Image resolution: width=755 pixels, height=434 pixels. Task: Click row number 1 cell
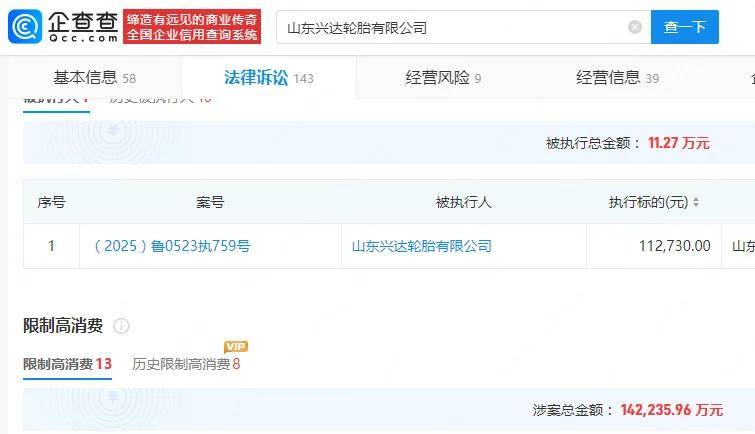pos(52,246)
